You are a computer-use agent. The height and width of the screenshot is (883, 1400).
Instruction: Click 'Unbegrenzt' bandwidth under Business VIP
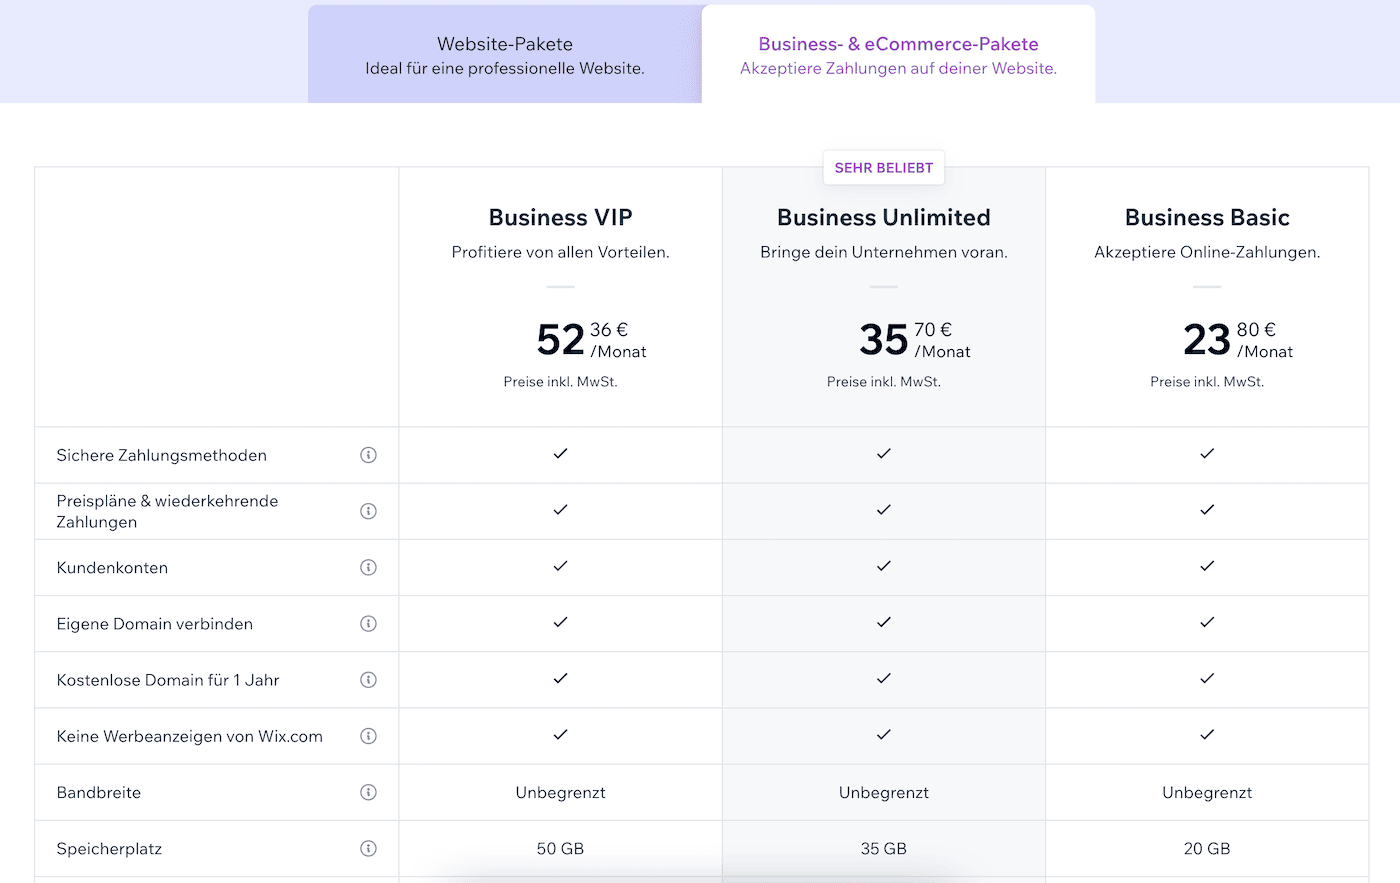coord(560,792)
